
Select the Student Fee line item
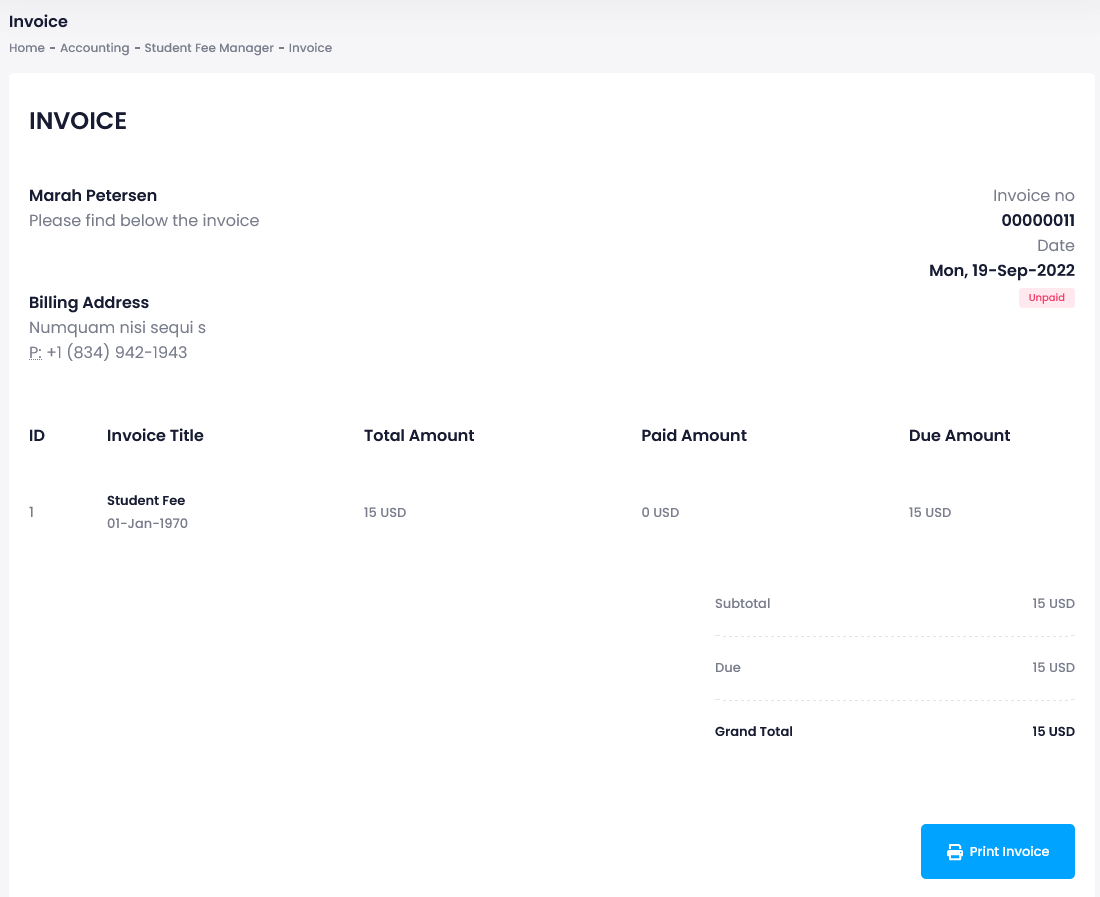point(146,500)
